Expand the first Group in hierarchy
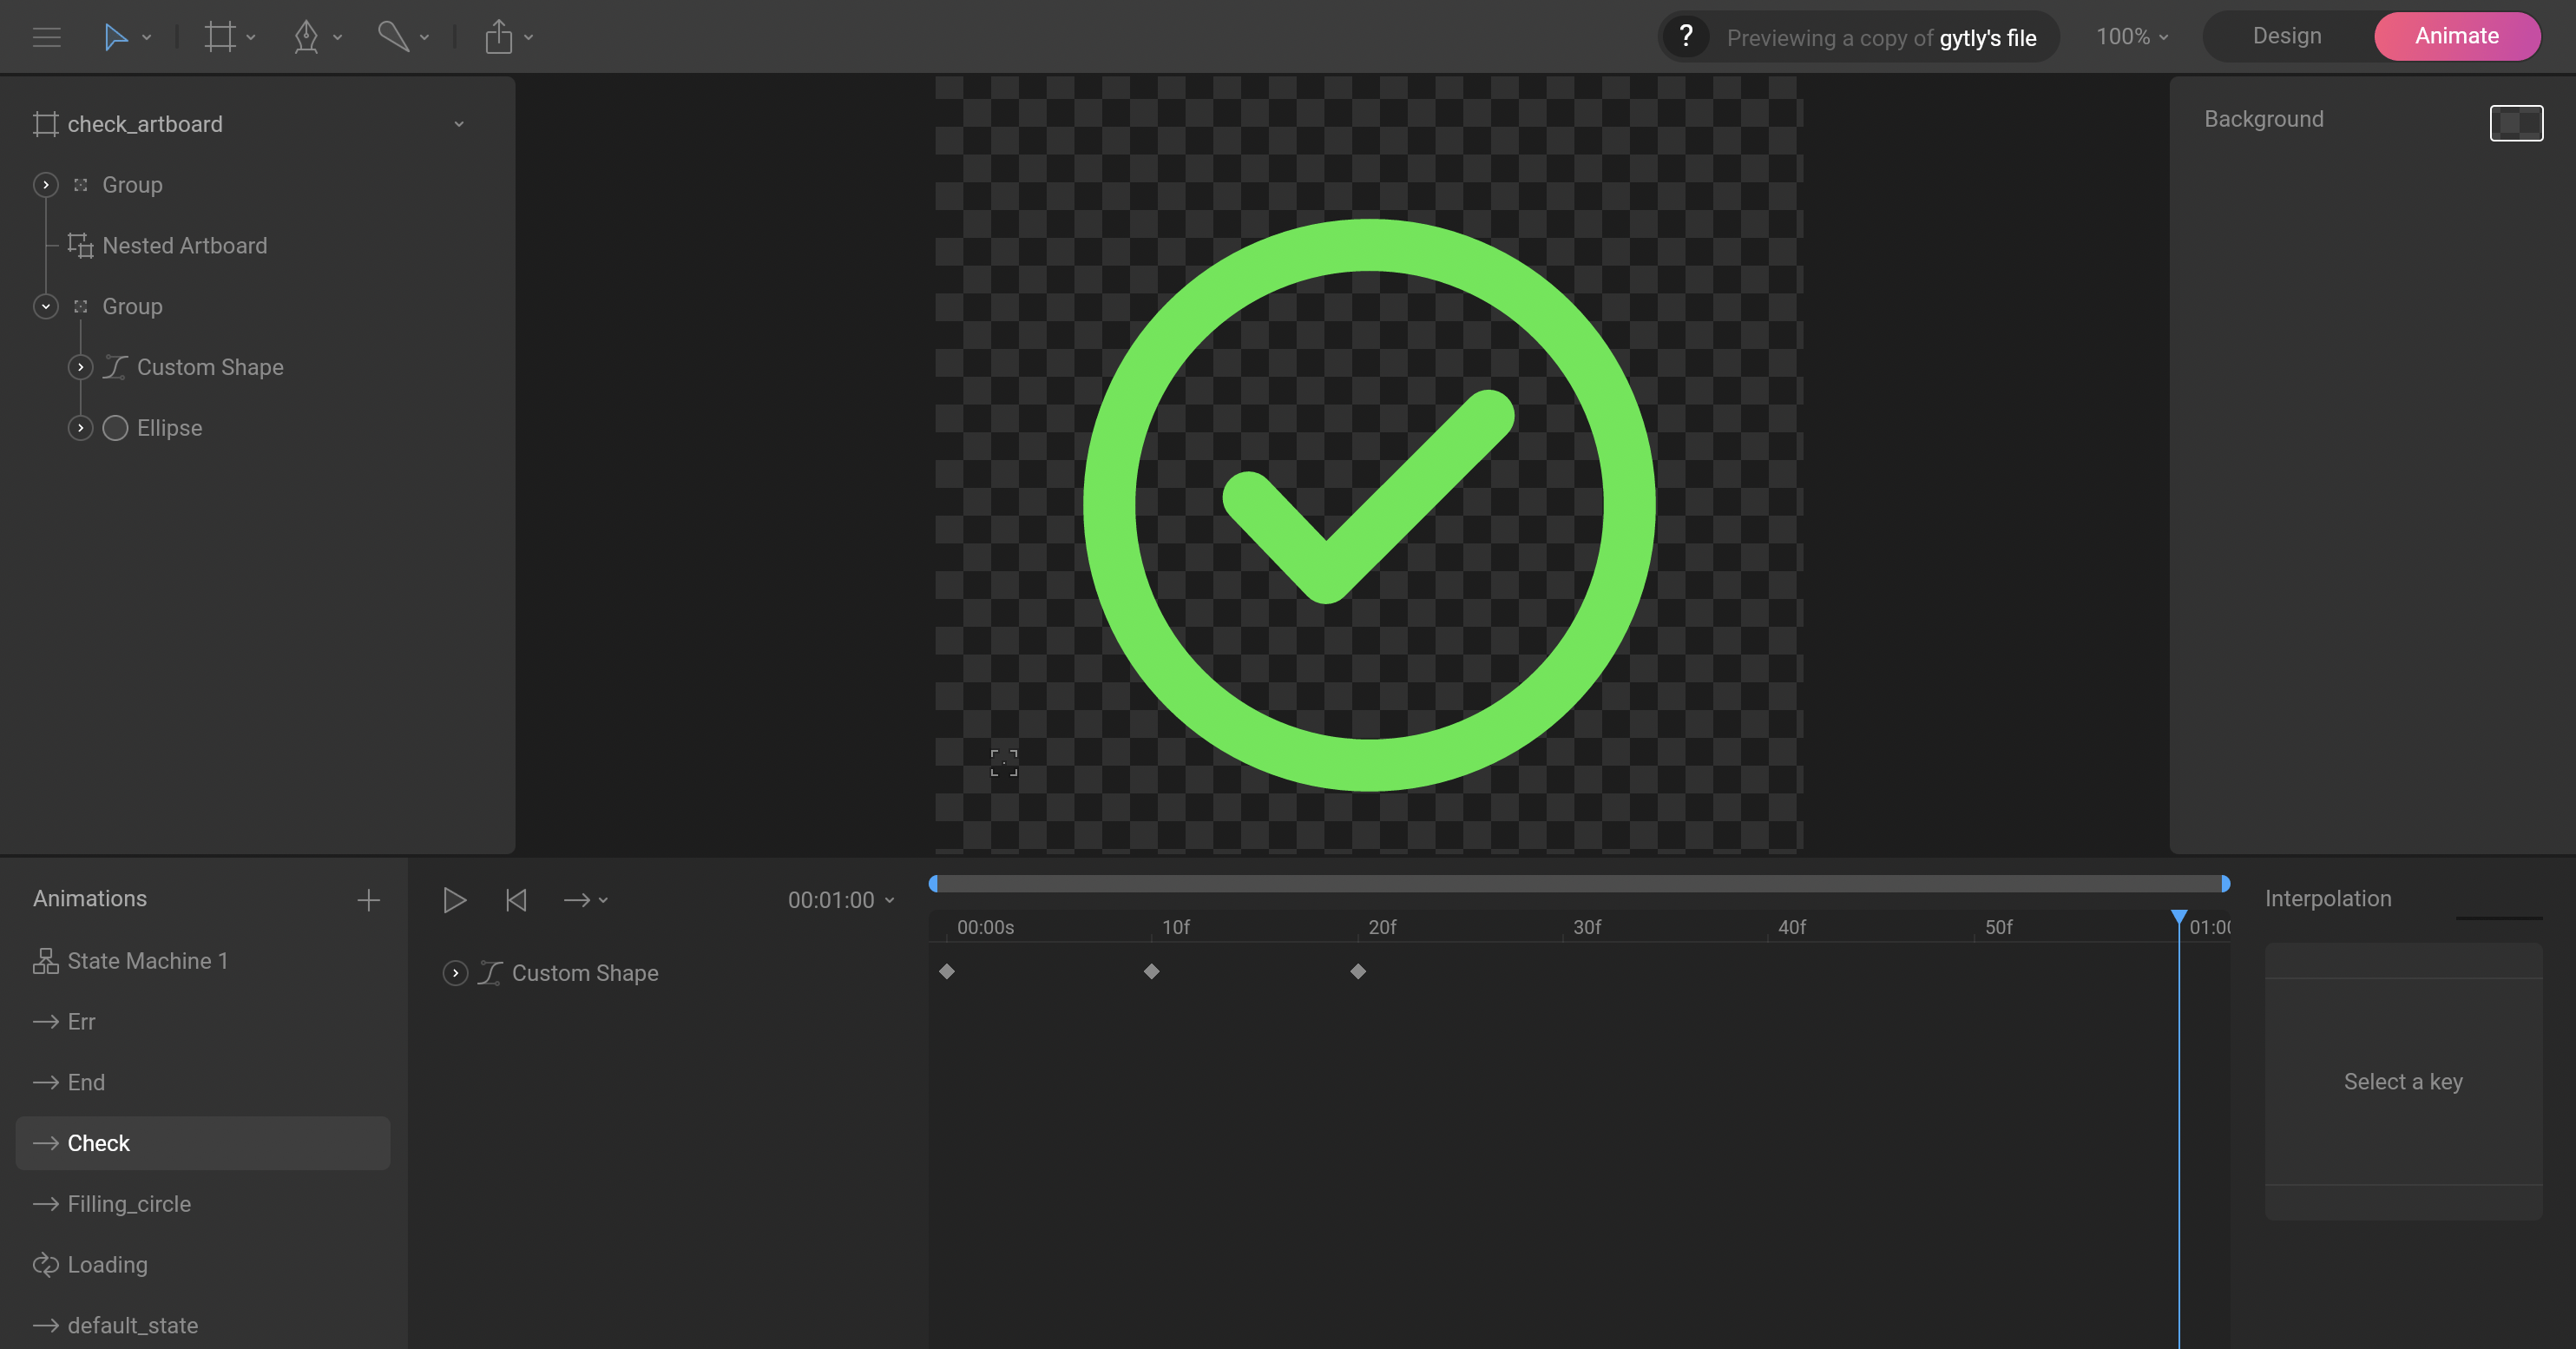Viewport: 2576px width, 1349px height. [x=46, y=185]
